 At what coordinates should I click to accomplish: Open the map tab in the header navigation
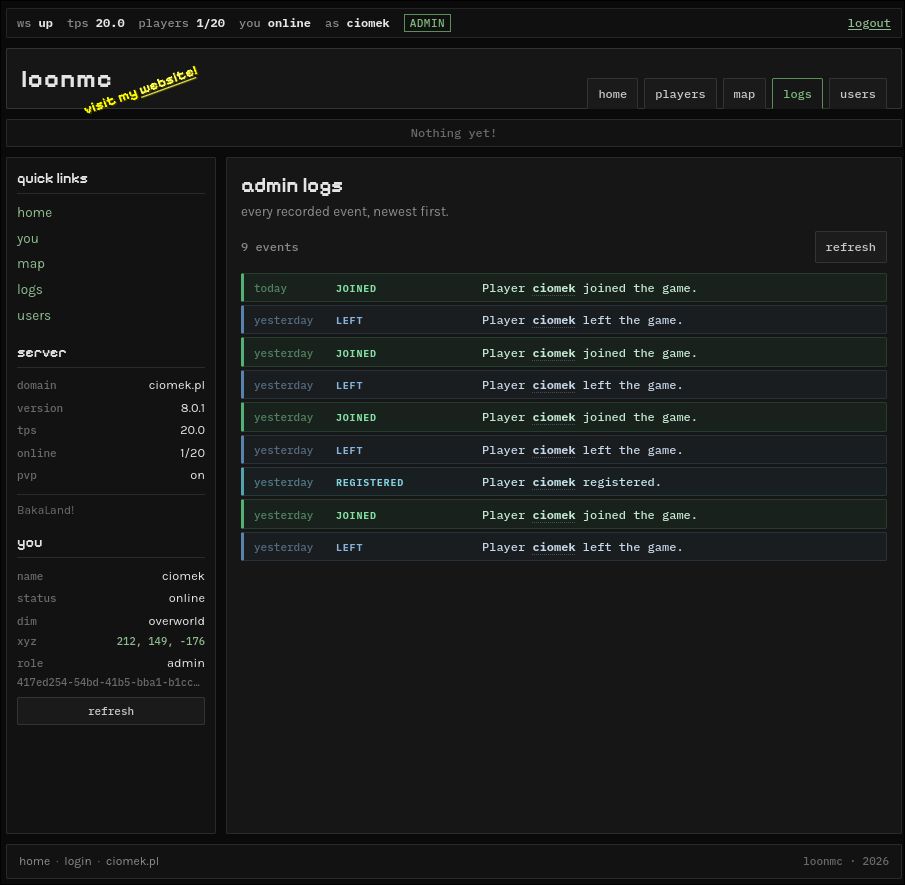pyautogui.click(x=744, y=94)
